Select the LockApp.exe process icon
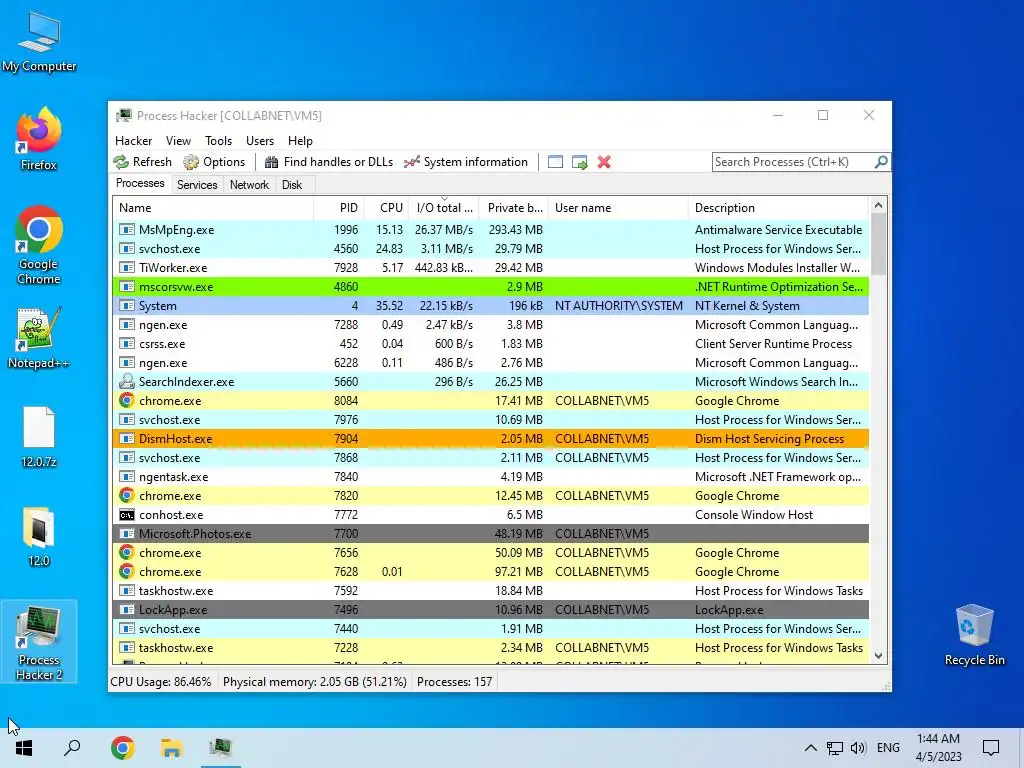The image size is (1024, 768). click(x=127, y=609)
